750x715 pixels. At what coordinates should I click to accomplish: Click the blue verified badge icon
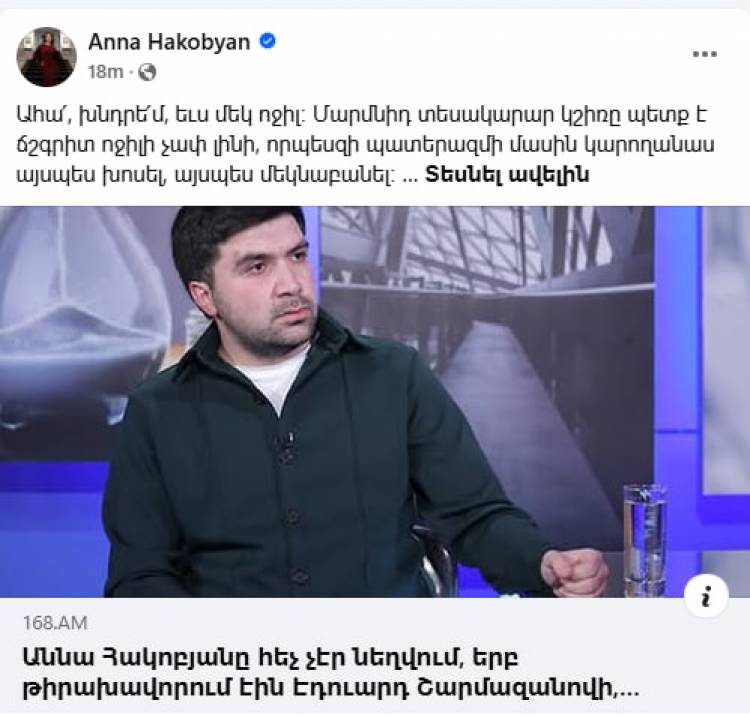(x=267, y=41)
